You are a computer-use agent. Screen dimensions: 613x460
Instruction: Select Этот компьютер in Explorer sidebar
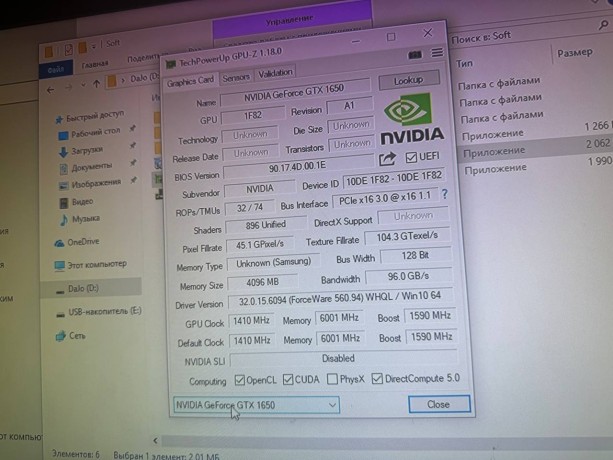pyautogui.click(x=90, y=265)
